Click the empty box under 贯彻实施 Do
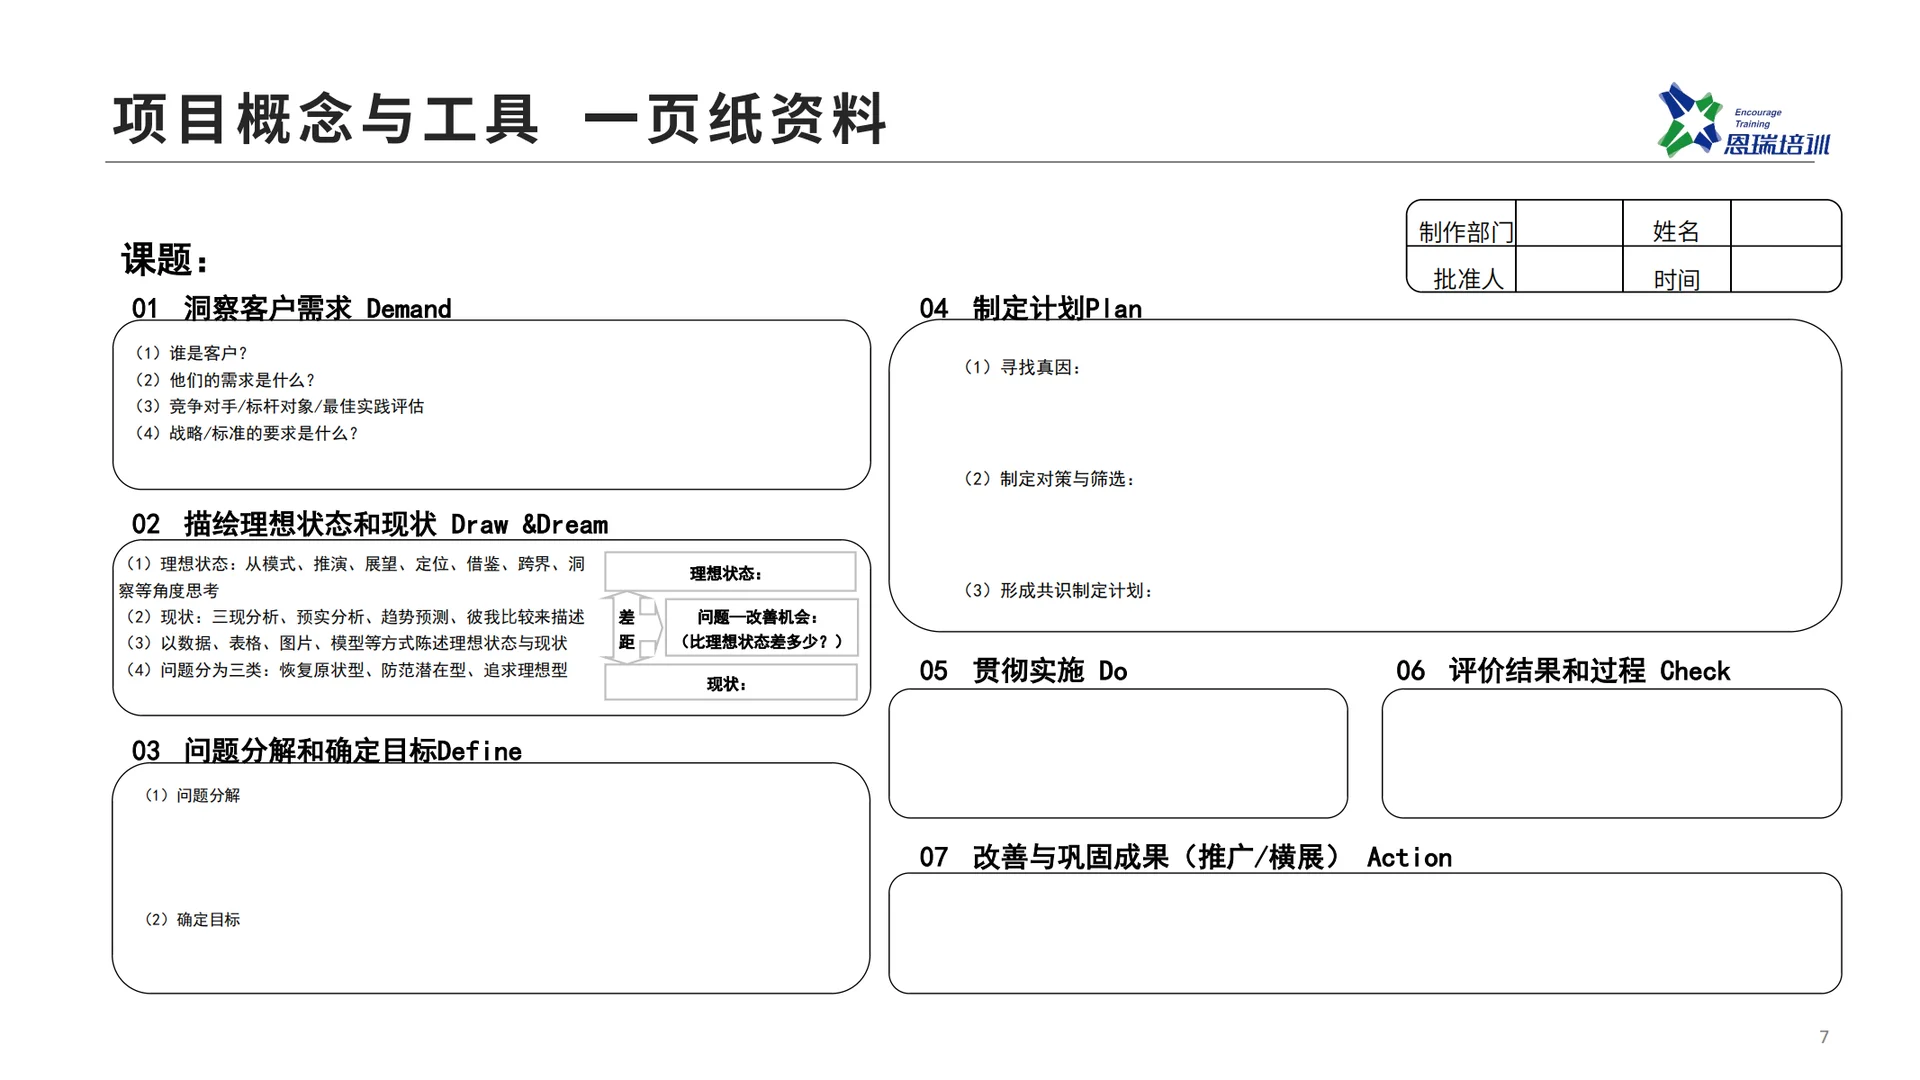This screenshot has width=1920, height=1080. click(x=1118, y=753)
